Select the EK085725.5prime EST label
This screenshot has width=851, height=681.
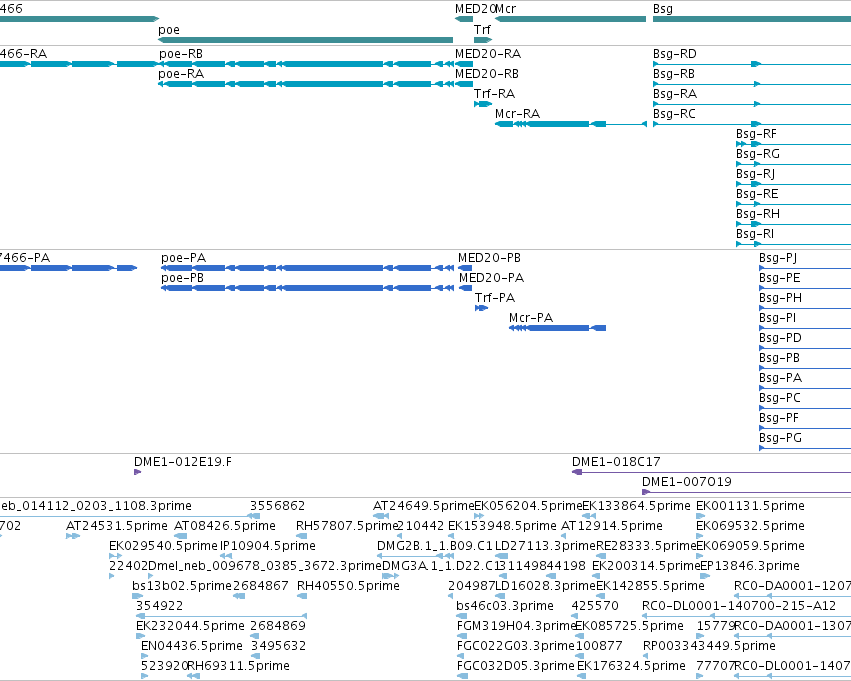tap(629, 627)
